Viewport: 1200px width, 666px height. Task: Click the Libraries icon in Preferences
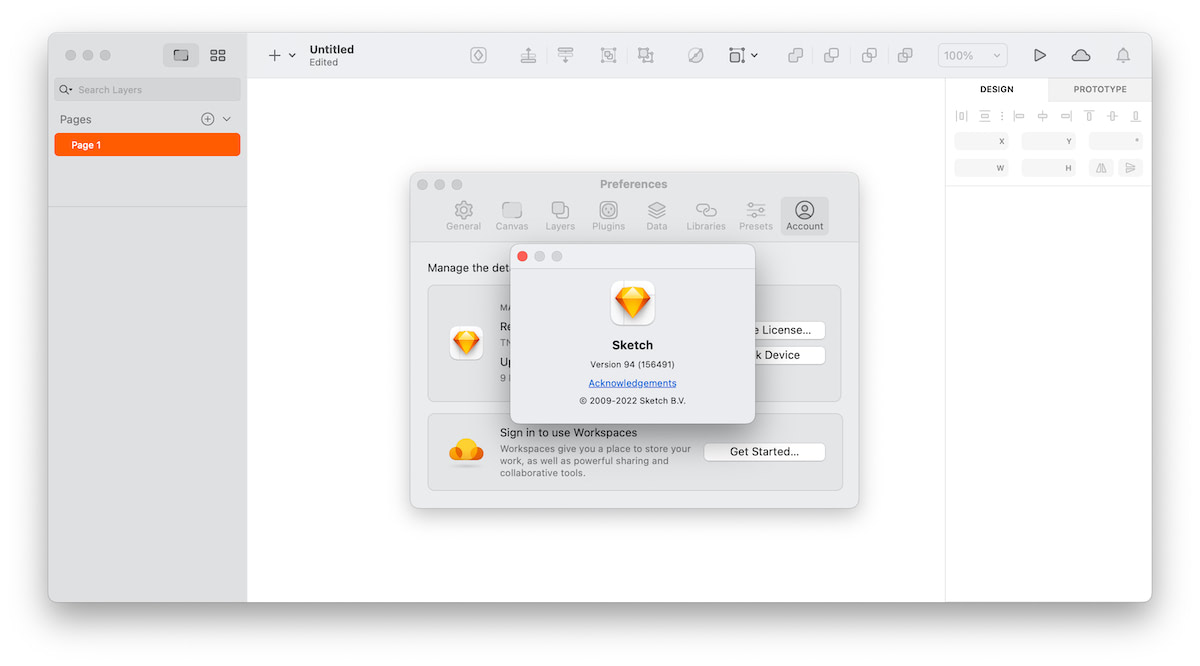tap(706, 215)
